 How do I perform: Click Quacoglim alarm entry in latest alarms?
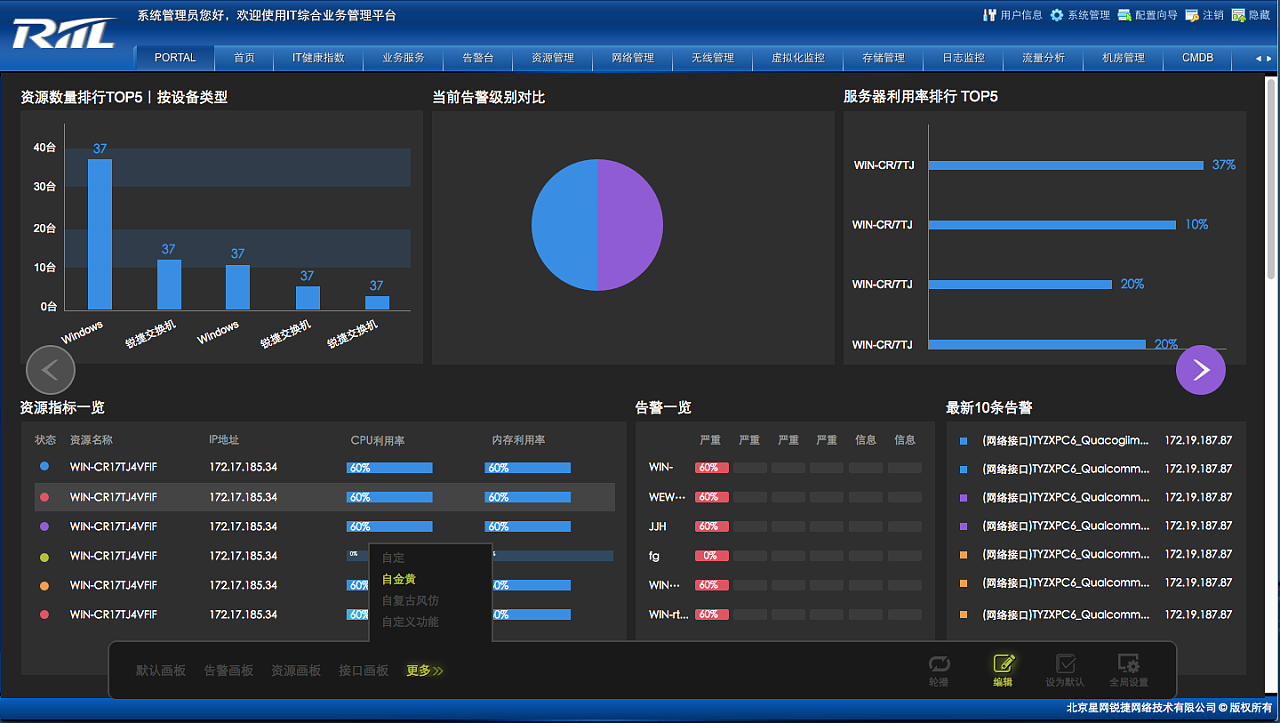tap(1066, 440)
